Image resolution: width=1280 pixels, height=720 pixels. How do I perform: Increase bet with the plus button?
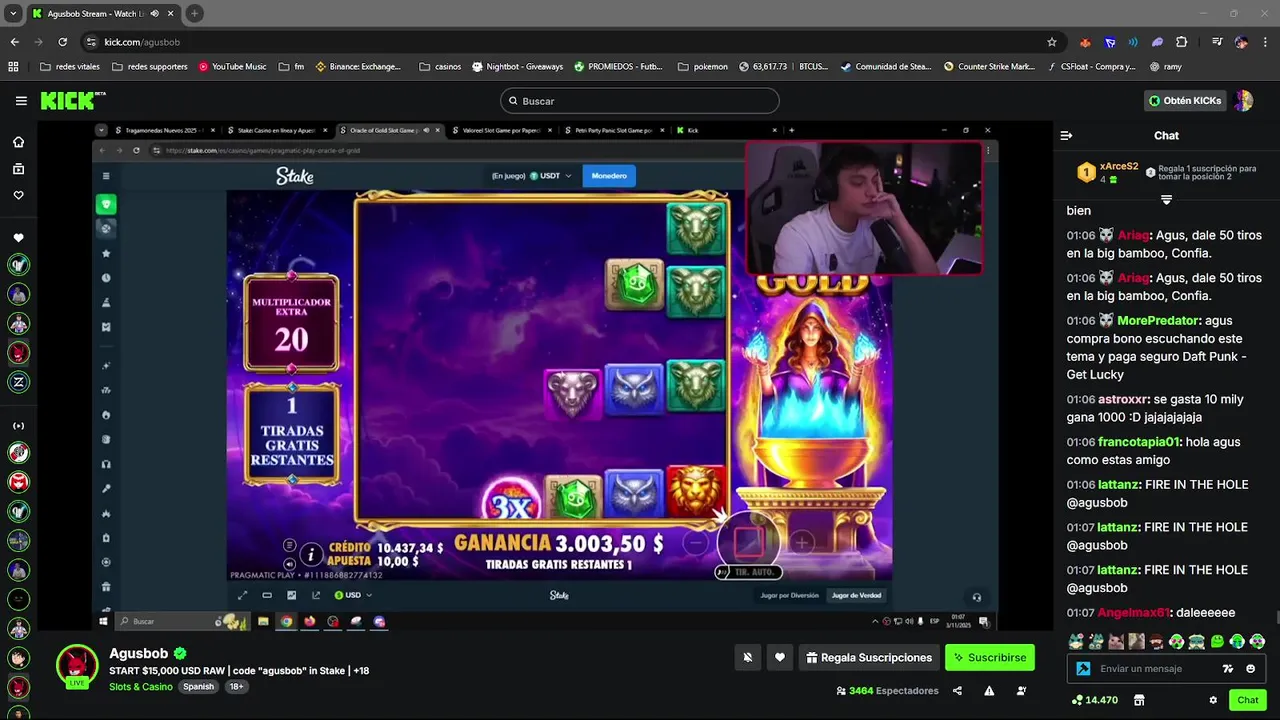point(802,543)
